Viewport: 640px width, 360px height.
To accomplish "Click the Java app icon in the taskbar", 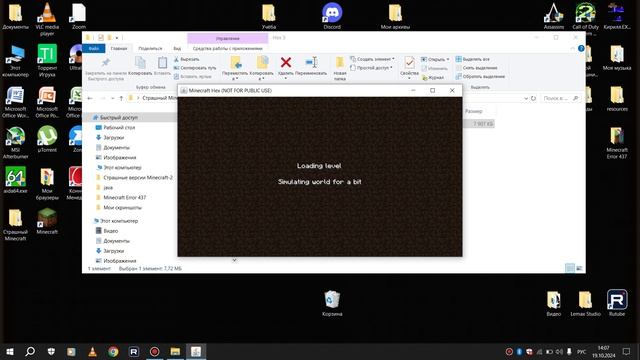I will (x=196, y=351).
